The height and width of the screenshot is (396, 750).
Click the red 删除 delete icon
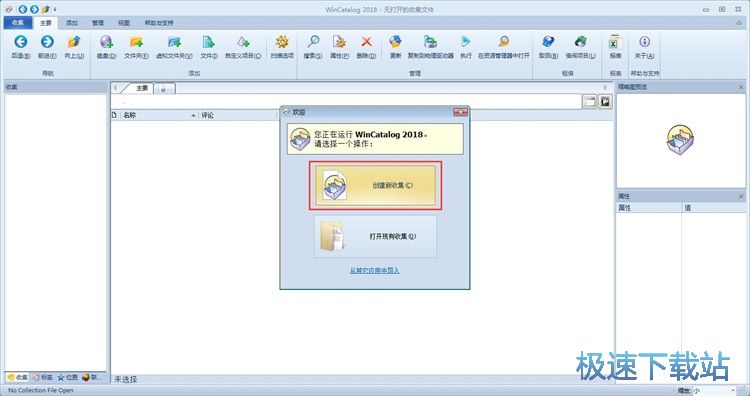coord(366,42)
